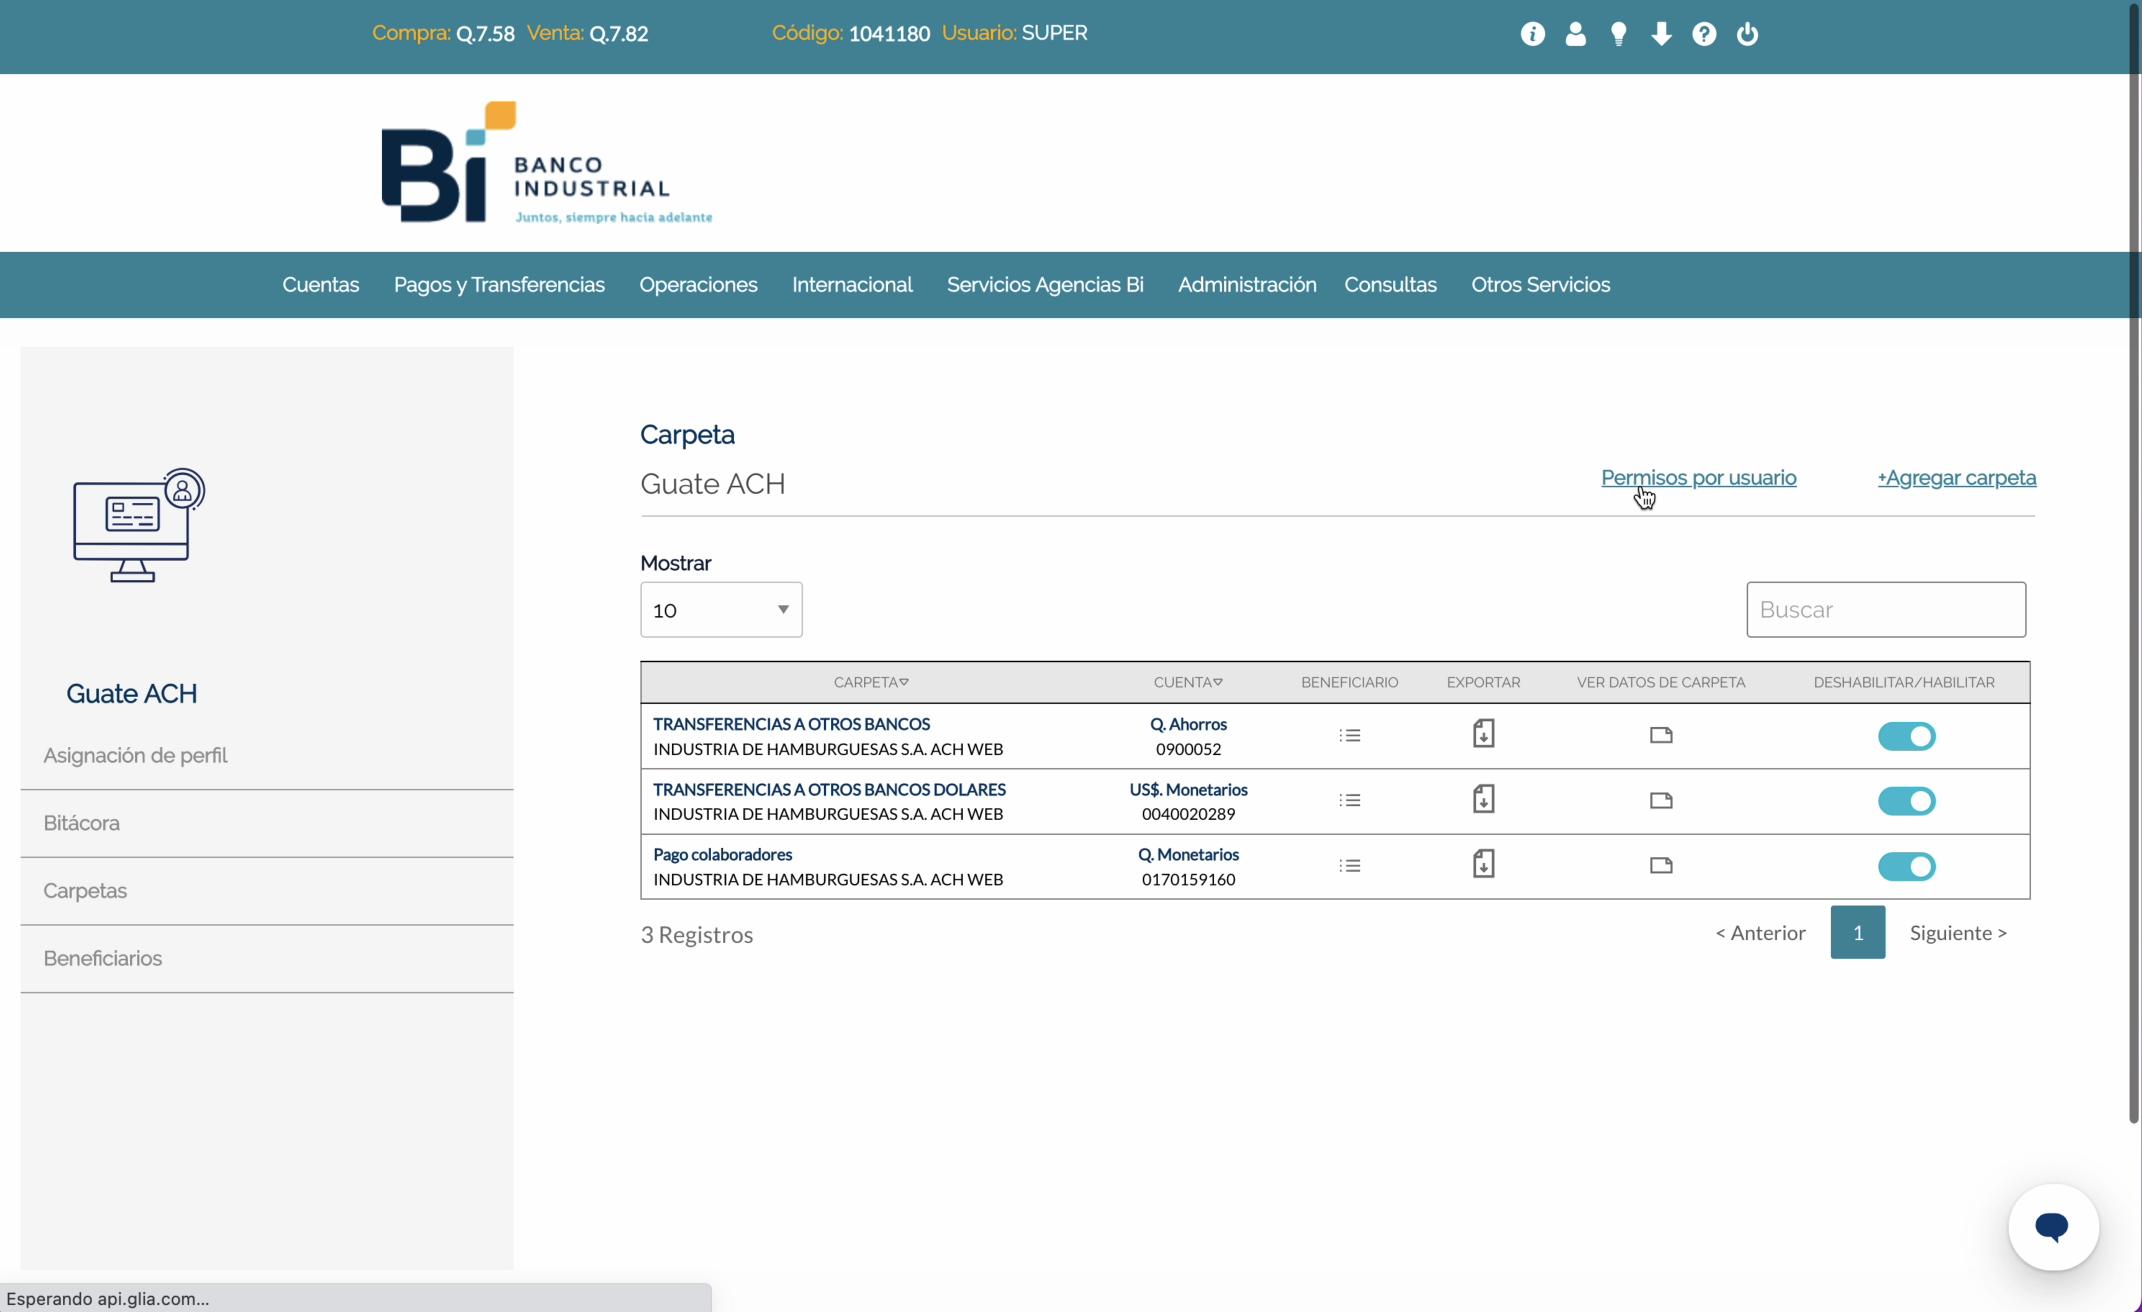Open the Administración menu
The height and width of the screenshot is (1312, 2142).
click(1246, 285)
